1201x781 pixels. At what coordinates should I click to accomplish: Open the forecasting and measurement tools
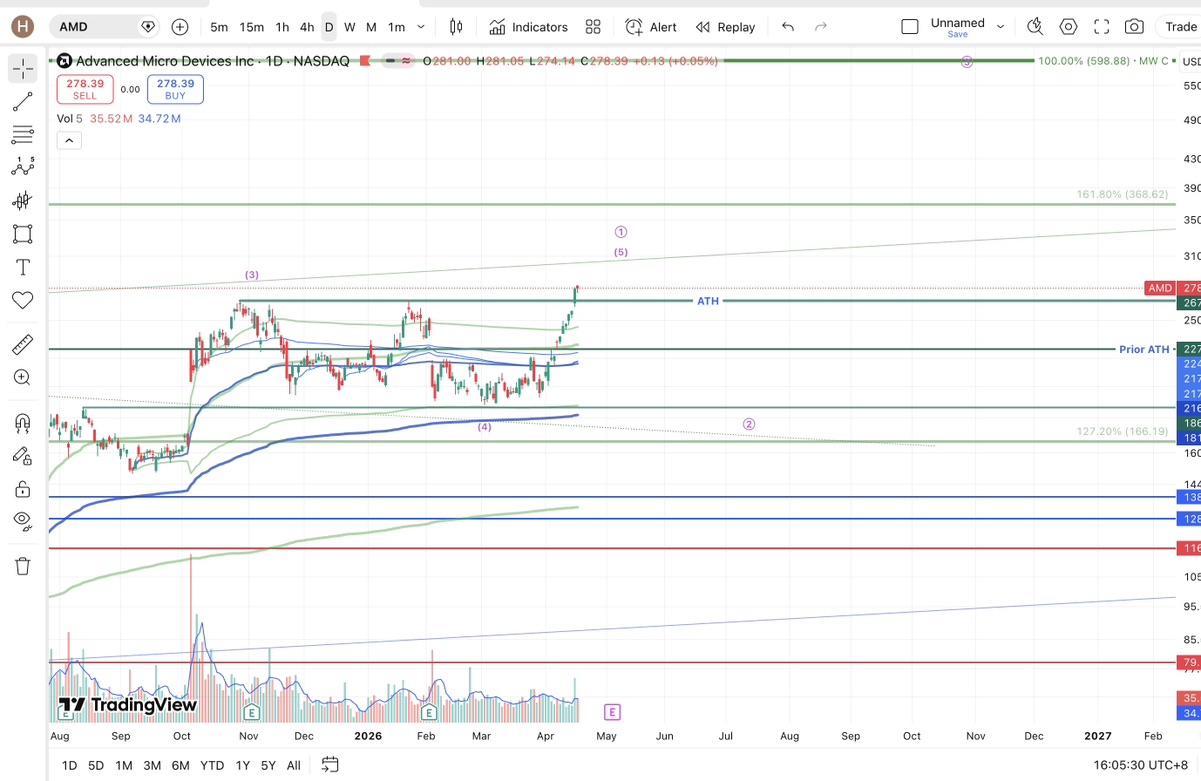click(x=22, y=201)
